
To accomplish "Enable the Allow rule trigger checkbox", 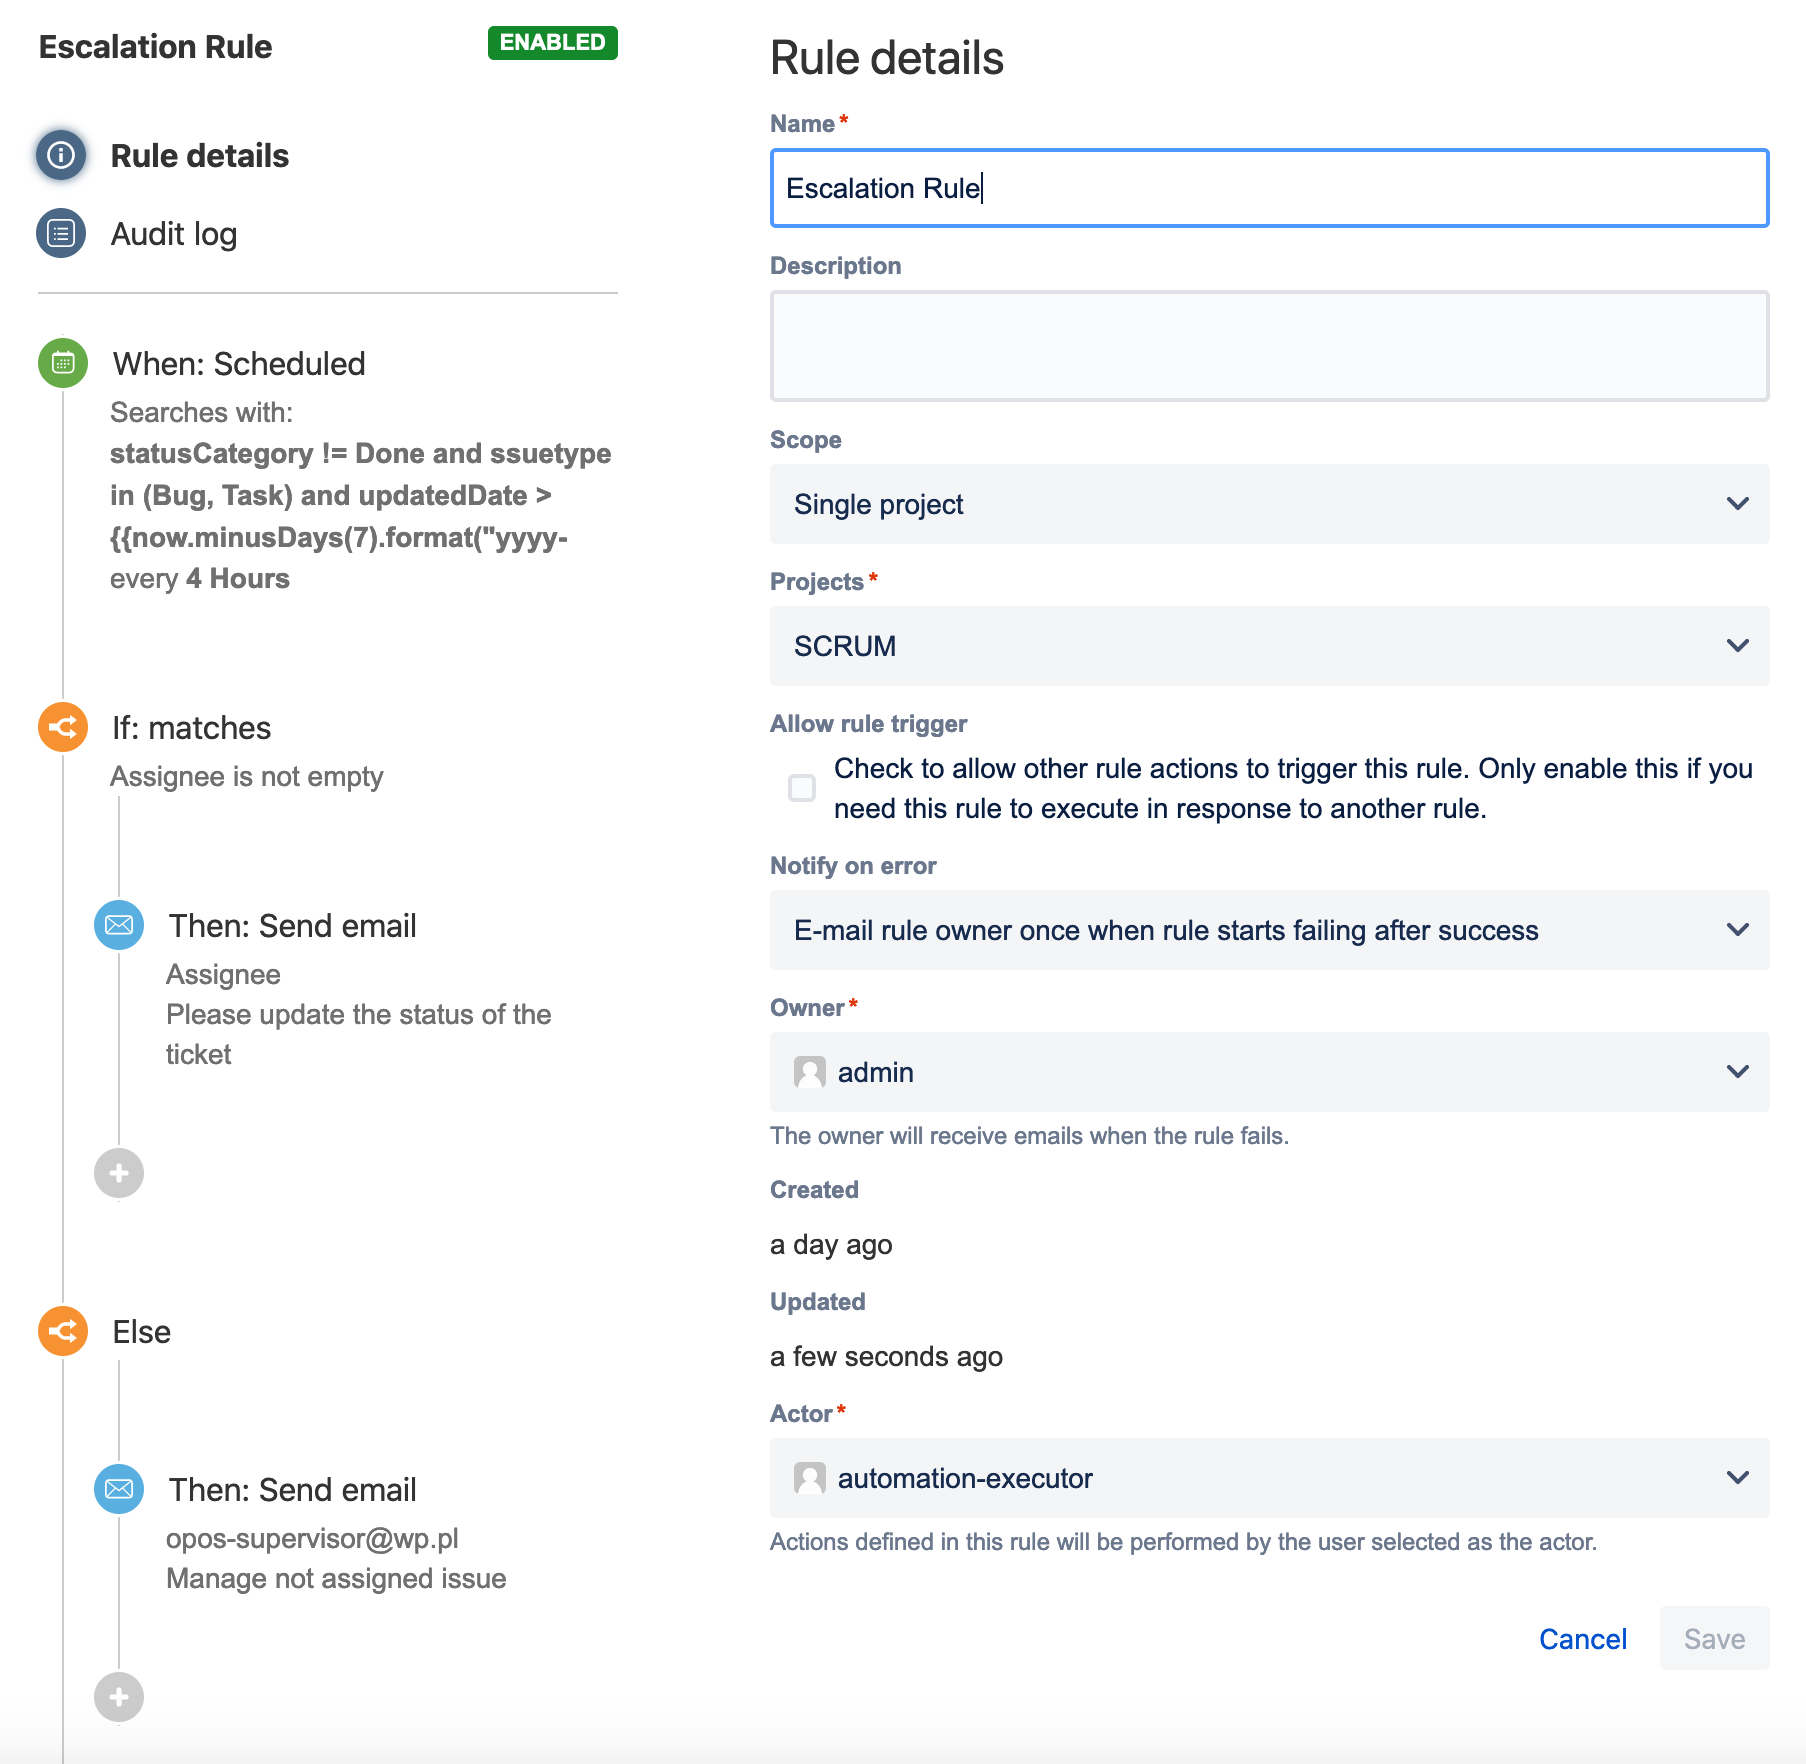I will coord(802,788).
